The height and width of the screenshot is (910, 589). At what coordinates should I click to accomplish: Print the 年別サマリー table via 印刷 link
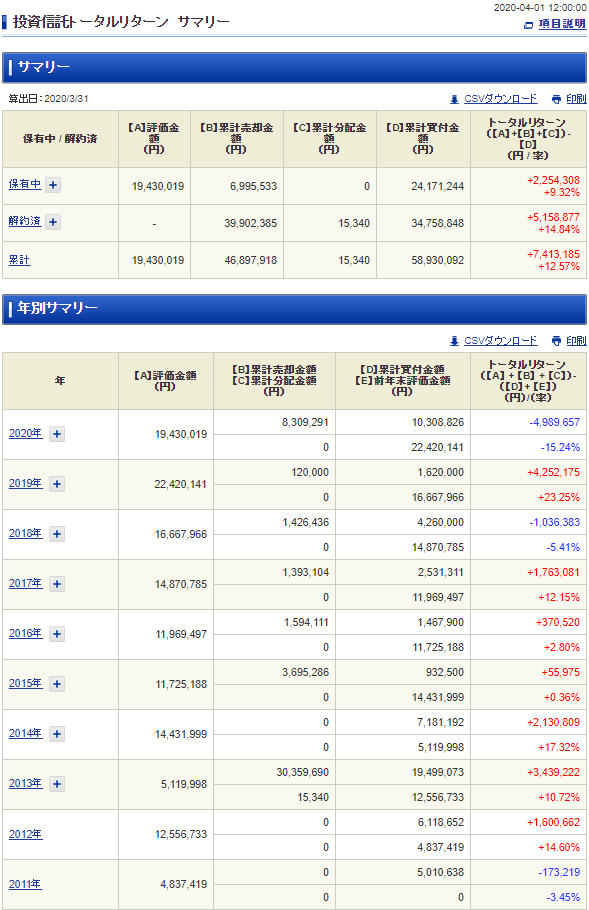576,341
